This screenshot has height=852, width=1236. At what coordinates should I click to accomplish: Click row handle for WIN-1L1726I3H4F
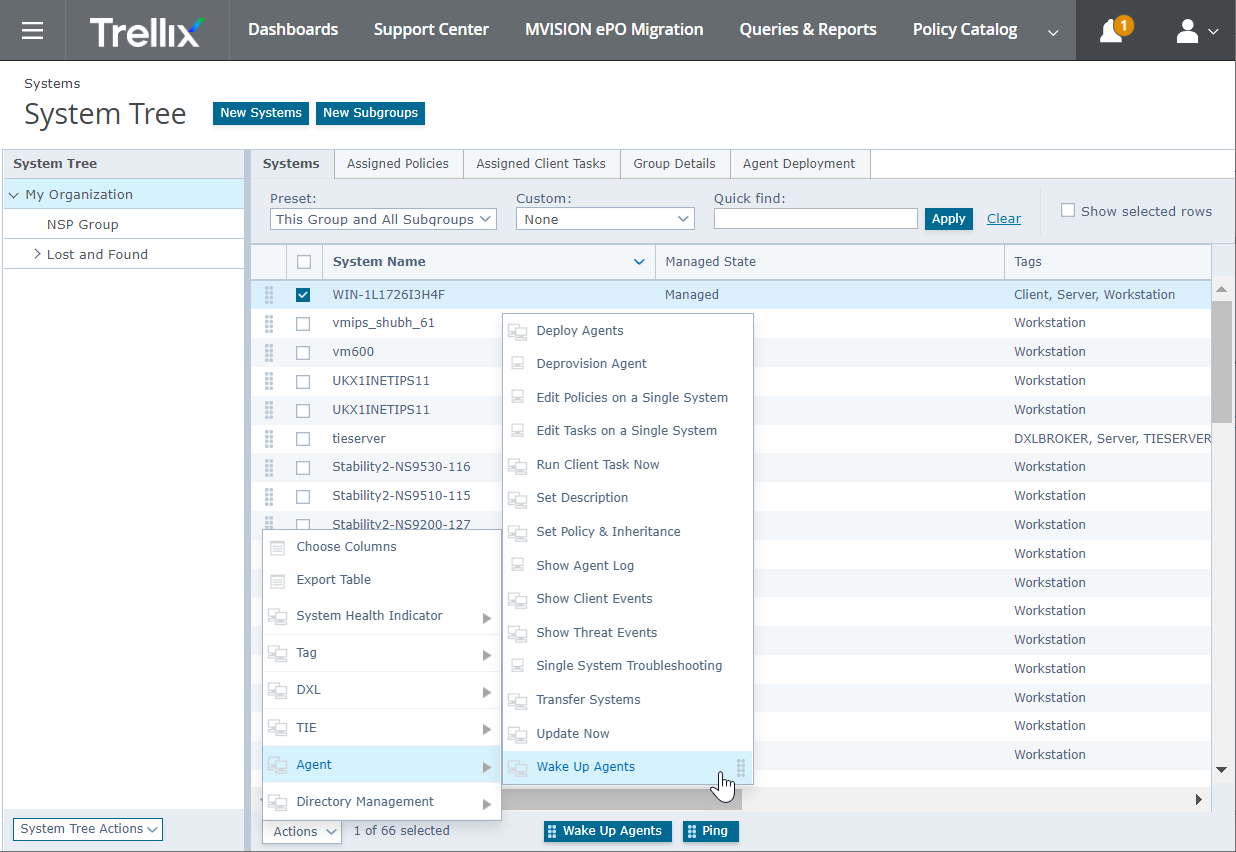pyautogui.click(x=269, y=295)
